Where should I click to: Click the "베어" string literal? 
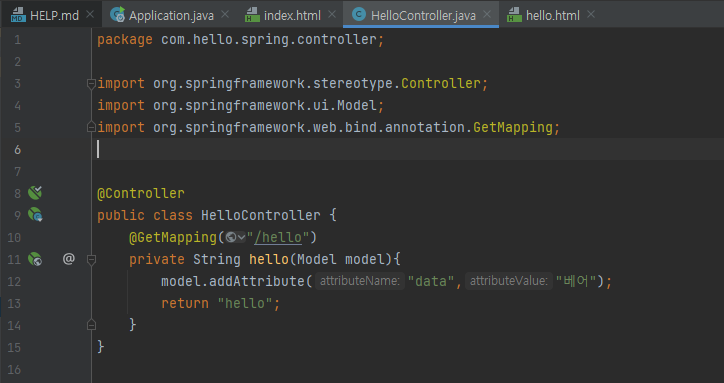(576, 281)
